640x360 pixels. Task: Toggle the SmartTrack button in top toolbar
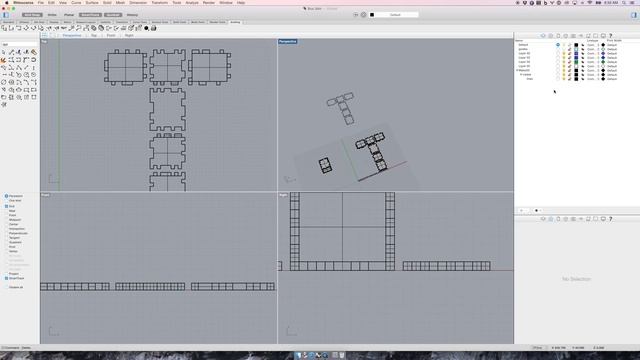pyautogui.click(x=90, y=15)
